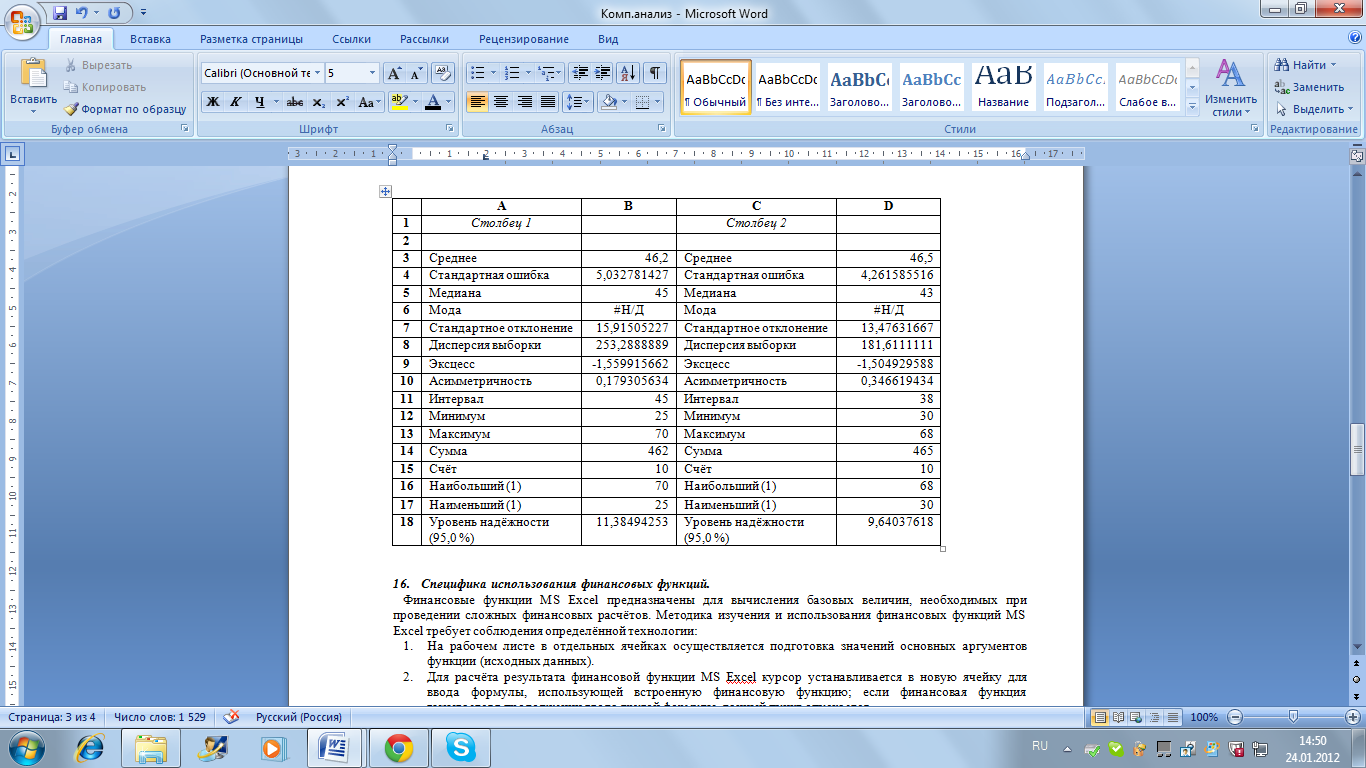Open line spacing options
The width and height of the screenshot is (1366, 768).
(578, 102)
